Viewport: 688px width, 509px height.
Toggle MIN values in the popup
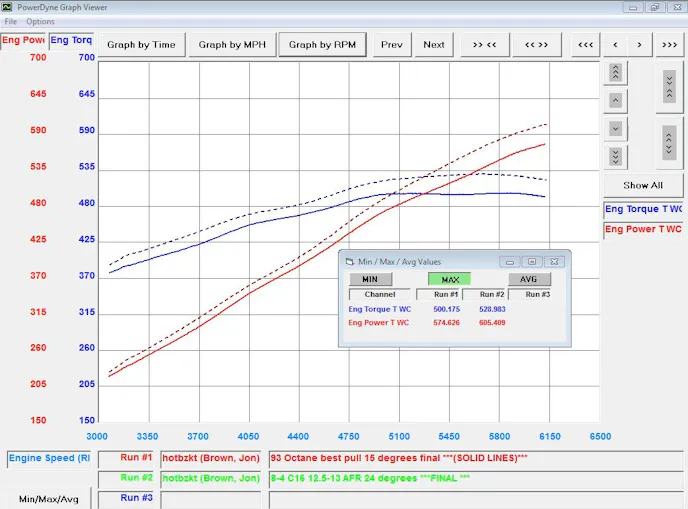click(x=370, y=279)
